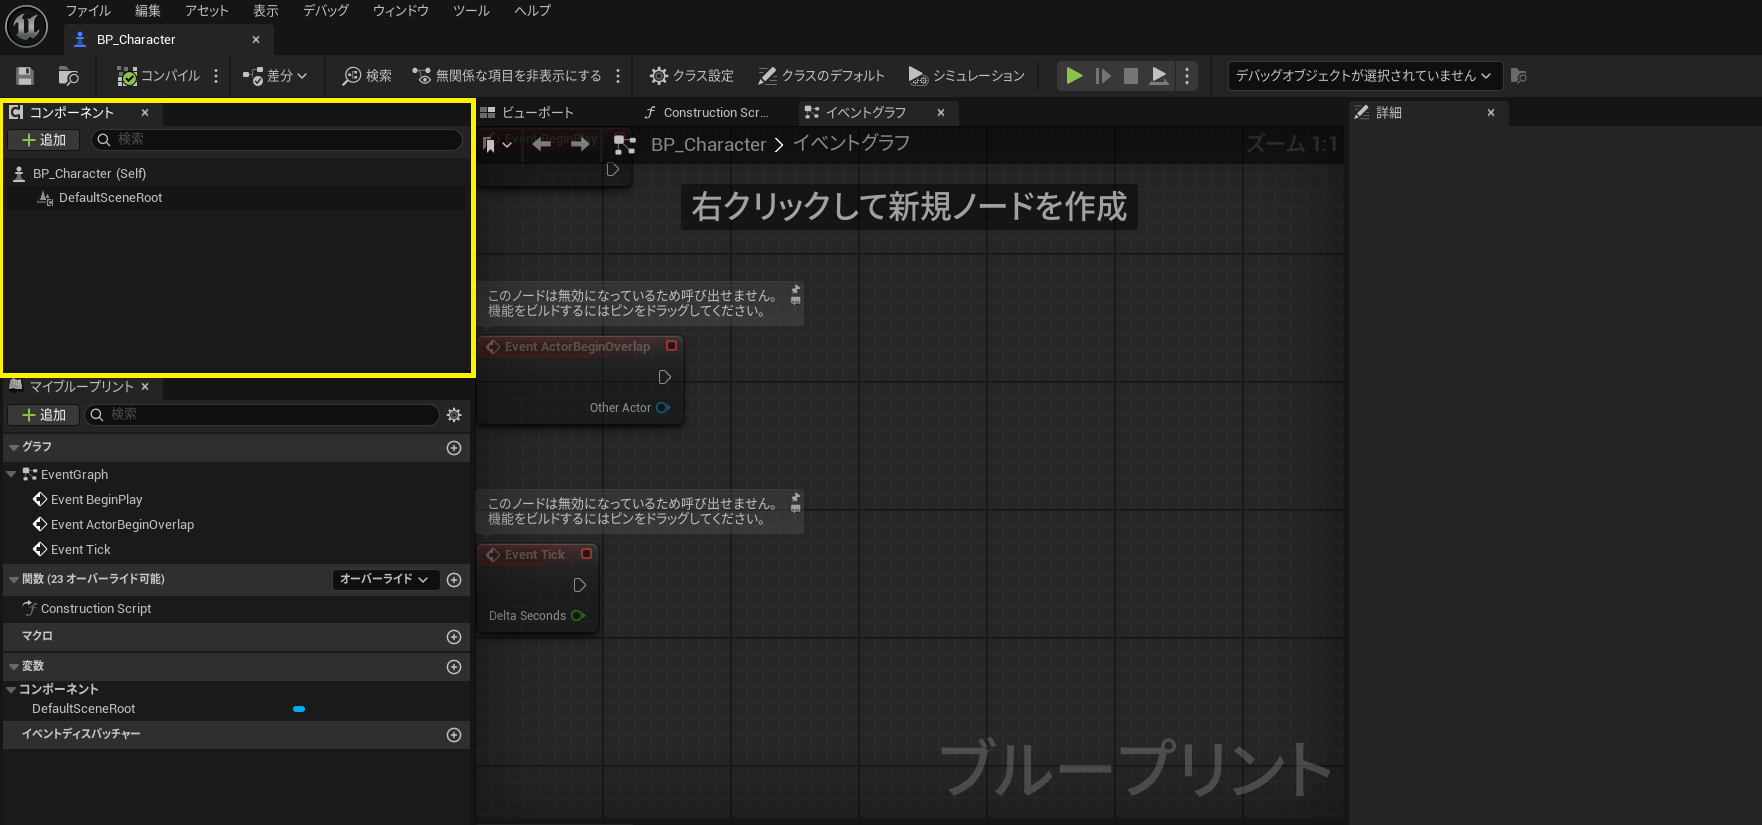This screenshot has height=825, width=1762.
Task: Select Event Tick in graph list
Action: point(80,550)
